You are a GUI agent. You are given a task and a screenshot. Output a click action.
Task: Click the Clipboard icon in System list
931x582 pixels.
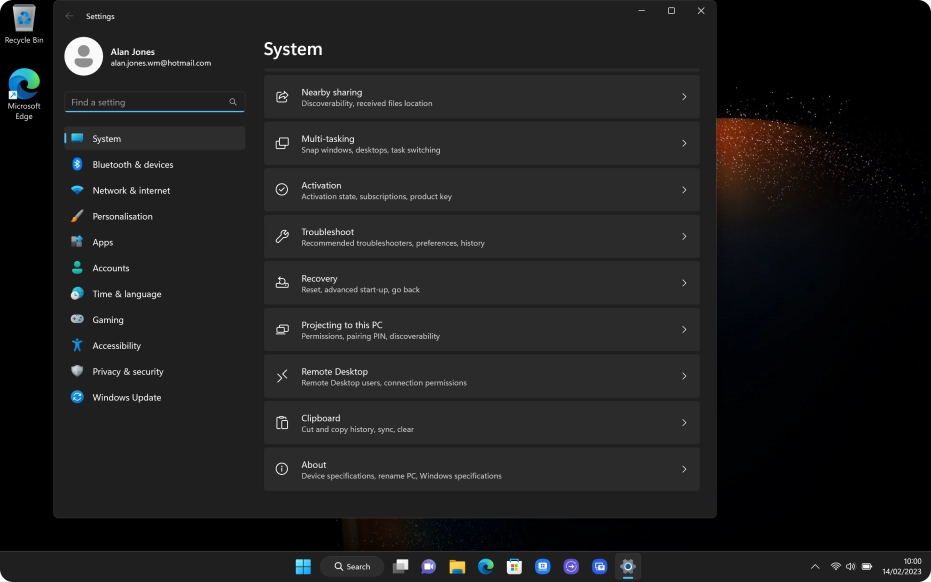(x=282, y=423)
